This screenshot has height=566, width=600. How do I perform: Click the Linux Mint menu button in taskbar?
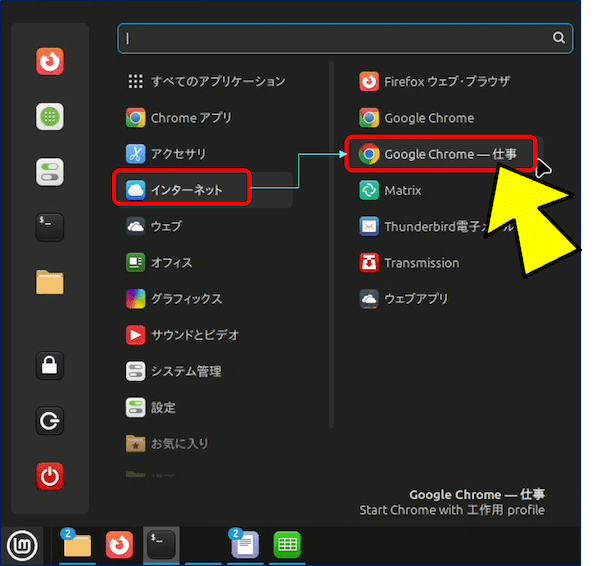pos(19,545)
